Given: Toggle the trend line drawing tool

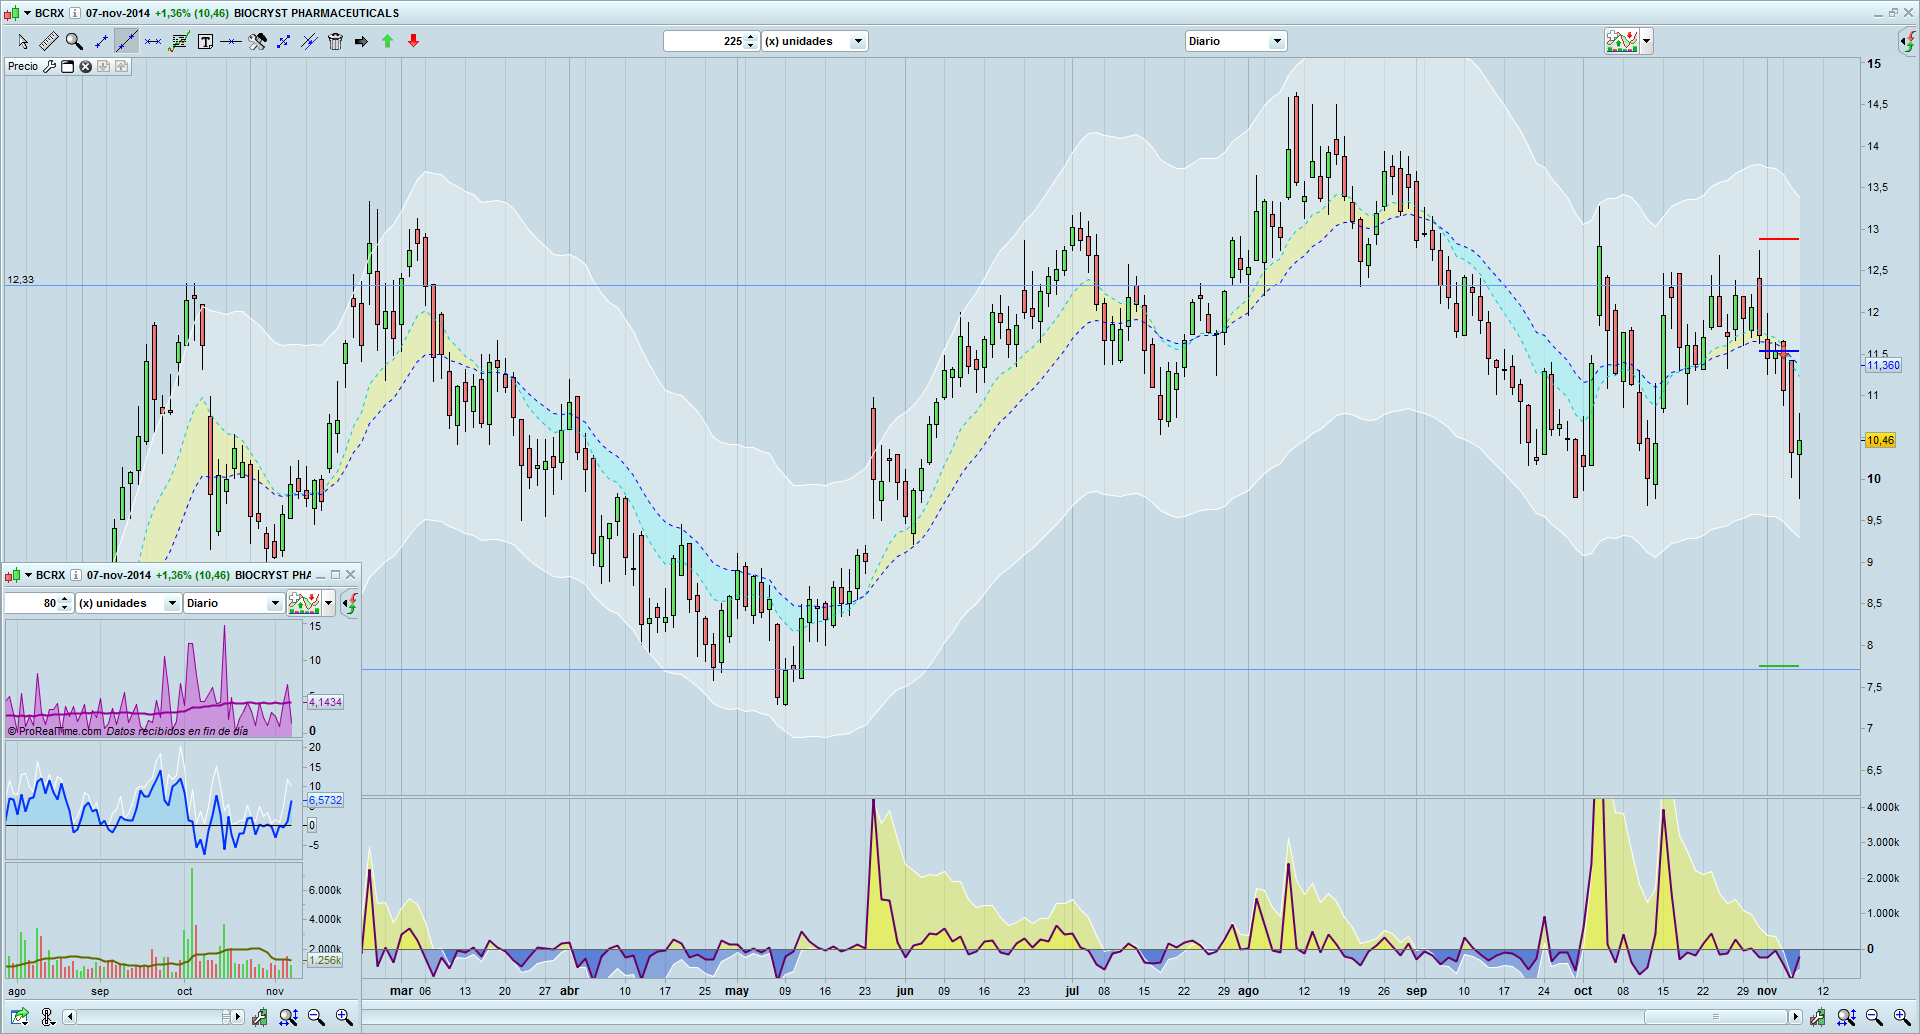Looking at the screenshot, I should click(x=126, y=41).
